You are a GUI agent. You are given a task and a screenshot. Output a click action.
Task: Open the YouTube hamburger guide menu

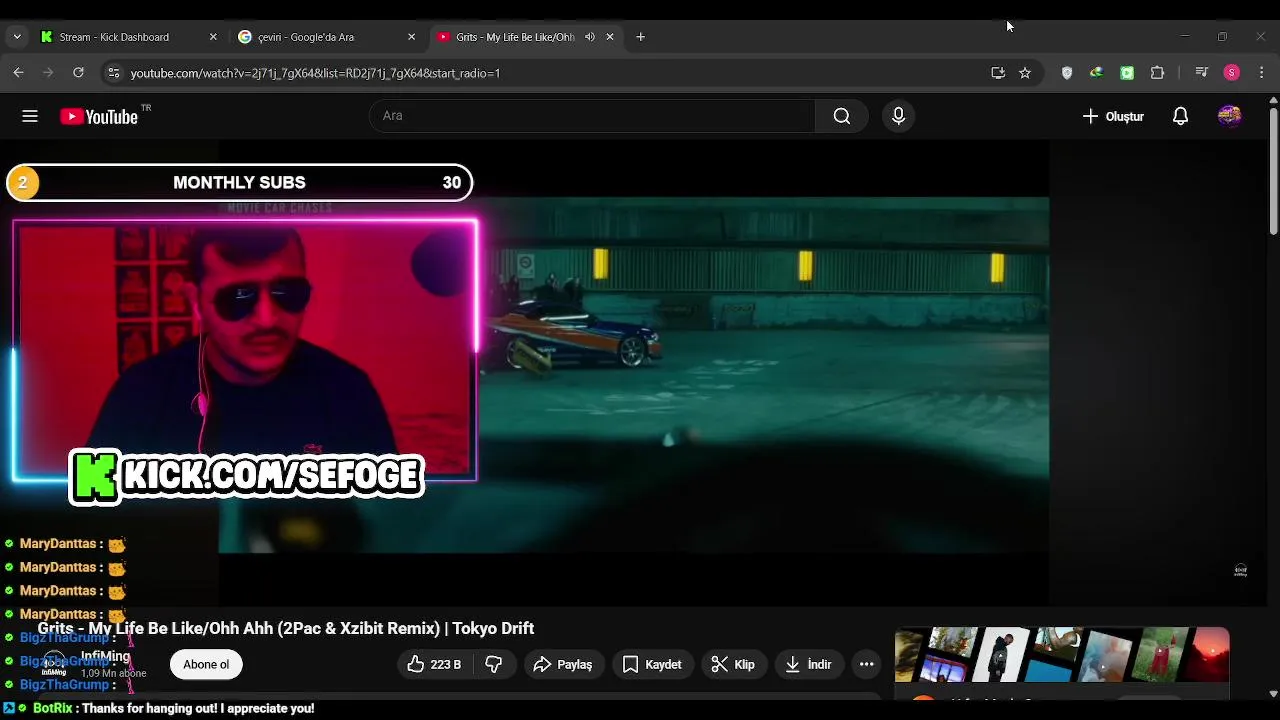tap(30, 116)
